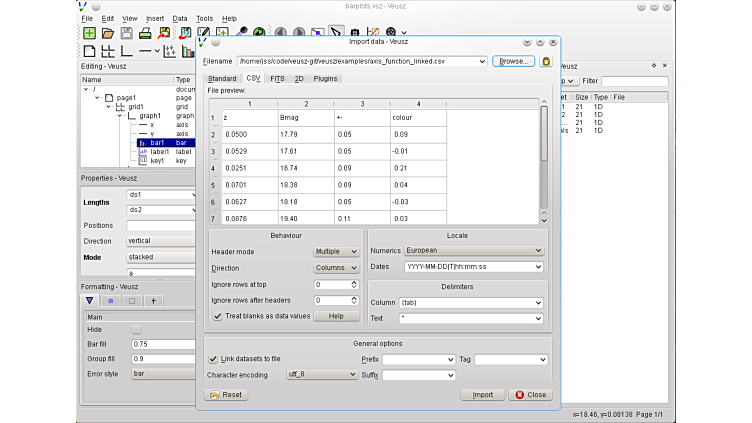752x423 pixels.
Task: Click the Browse... button
Action: coord(513,61)
